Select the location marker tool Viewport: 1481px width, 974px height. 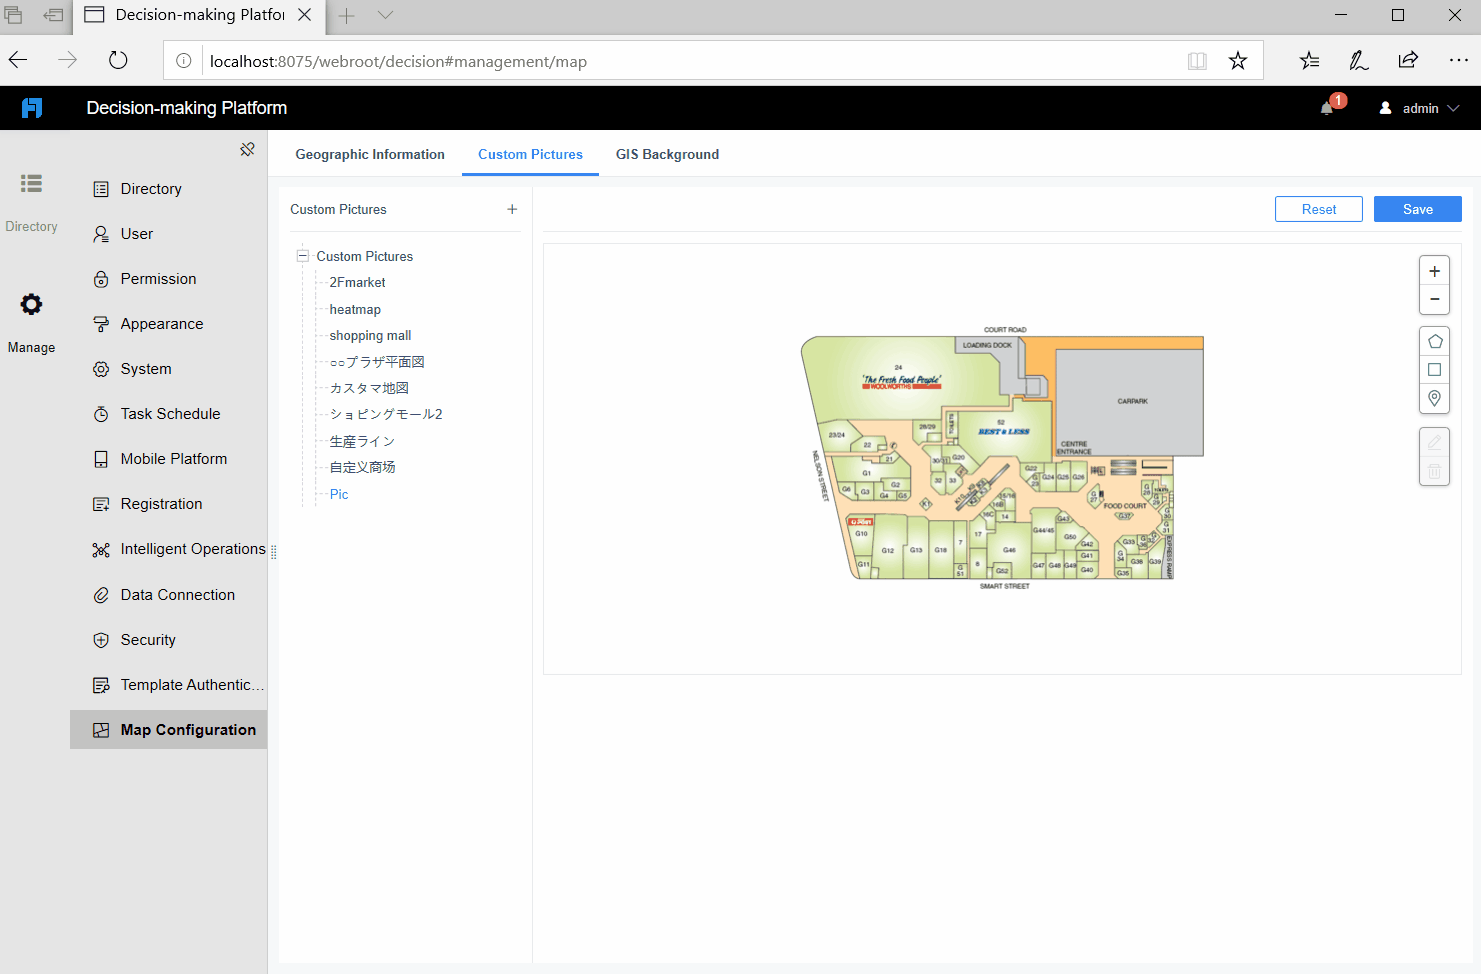click(1434, 398)
